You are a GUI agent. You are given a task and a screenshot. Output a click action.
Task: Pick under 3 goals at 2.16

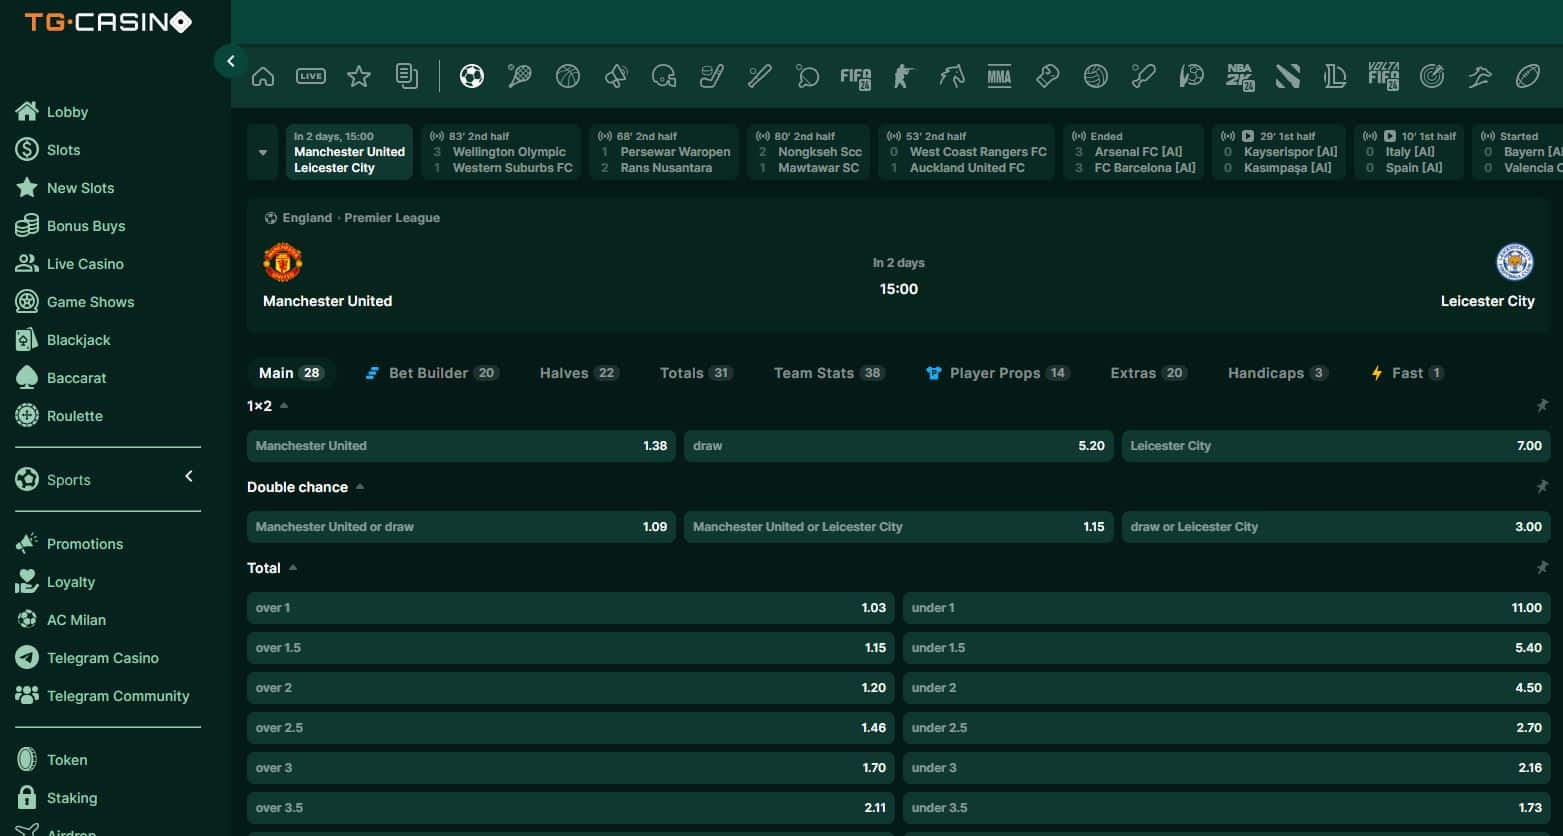tap(1227, 768)
